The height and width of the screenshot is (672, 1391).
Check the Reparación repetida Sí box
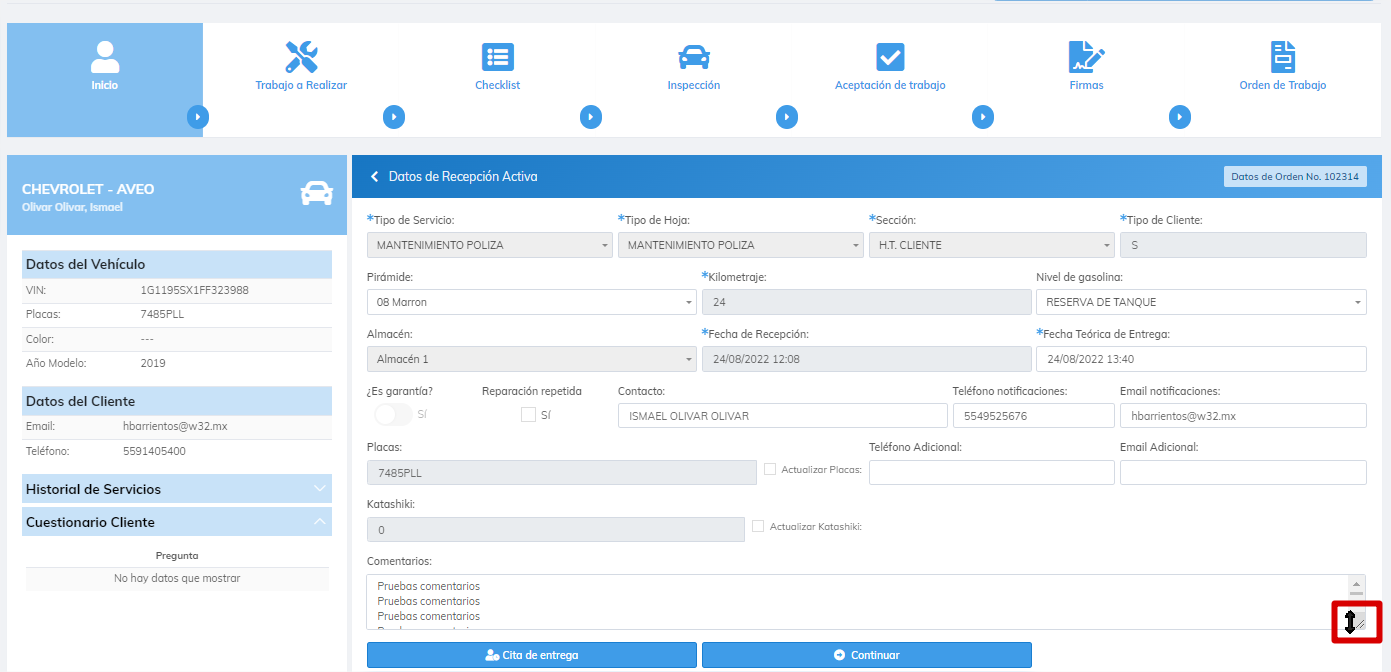pos(528,415)
